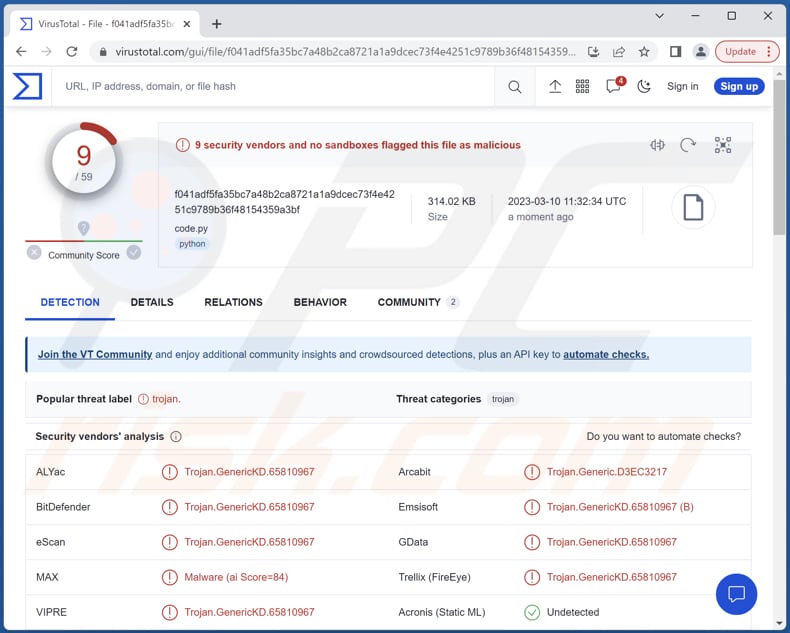Click the automate checks link
The height and width of the screenshot is (633, 790).
[606, 355]
